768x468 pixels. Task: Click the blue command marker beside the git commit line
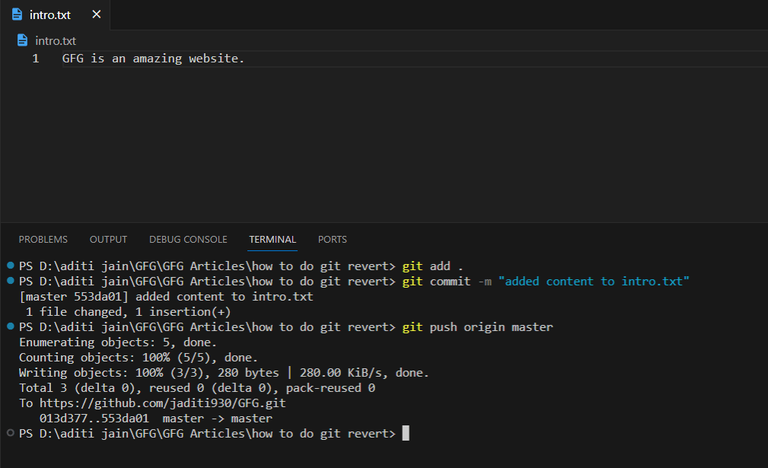(10, 281)
